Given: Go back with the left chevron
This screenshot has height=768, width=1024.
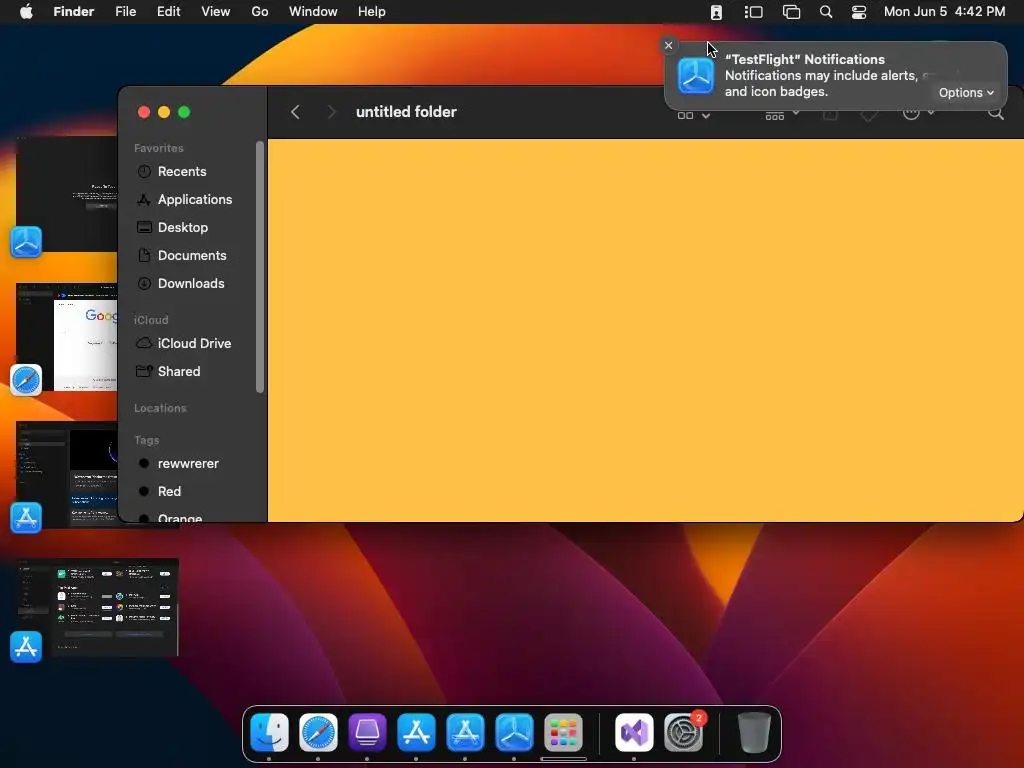Looking at the screenshot, I should coord(295,112).
